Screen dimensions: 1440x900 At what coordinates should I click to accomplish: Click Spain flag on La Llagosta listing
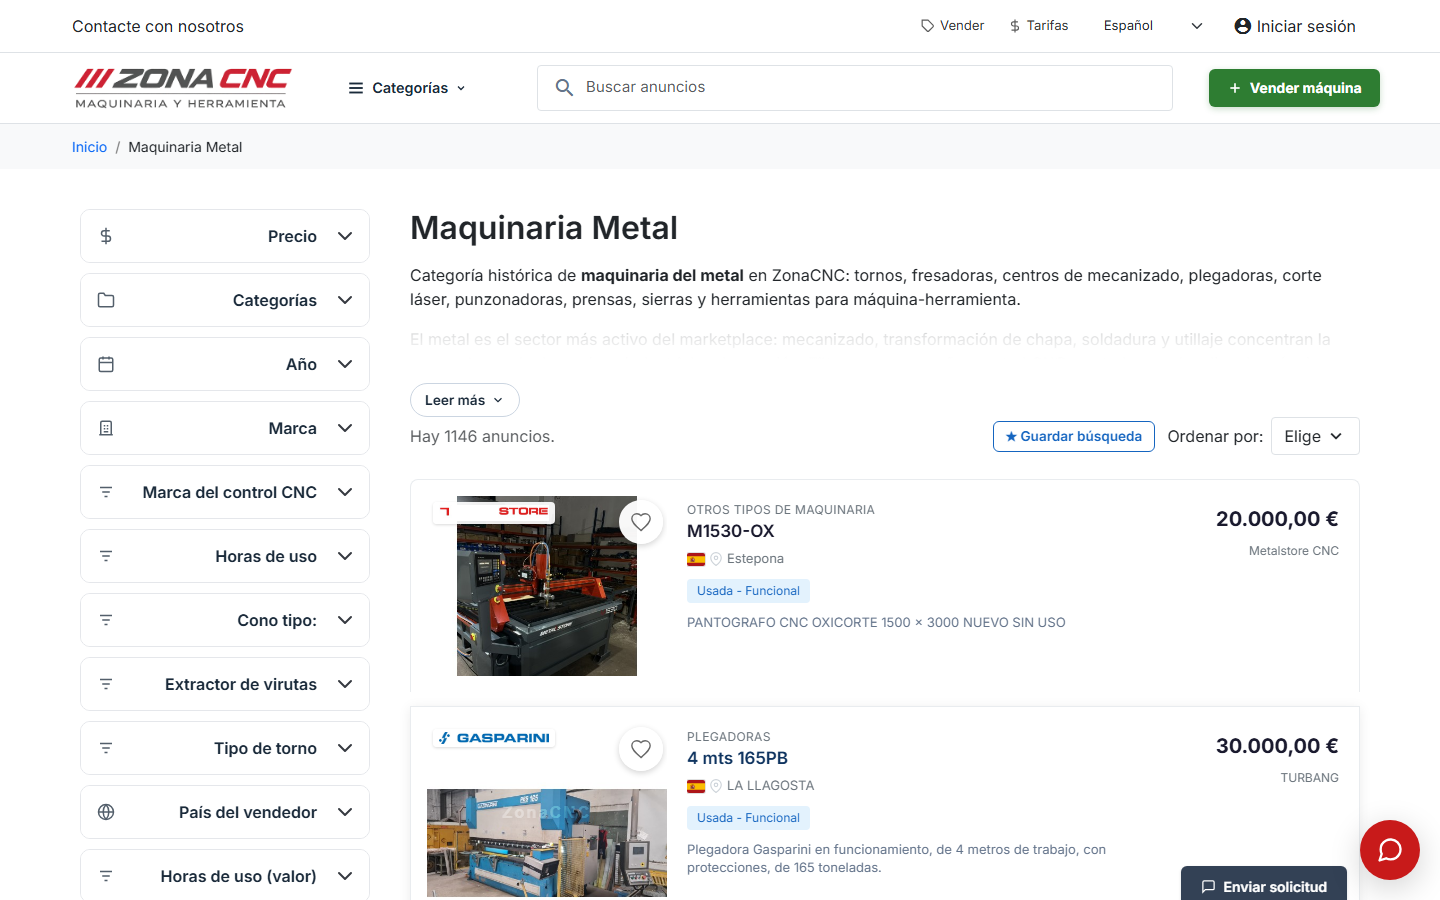tap(696, 786)
